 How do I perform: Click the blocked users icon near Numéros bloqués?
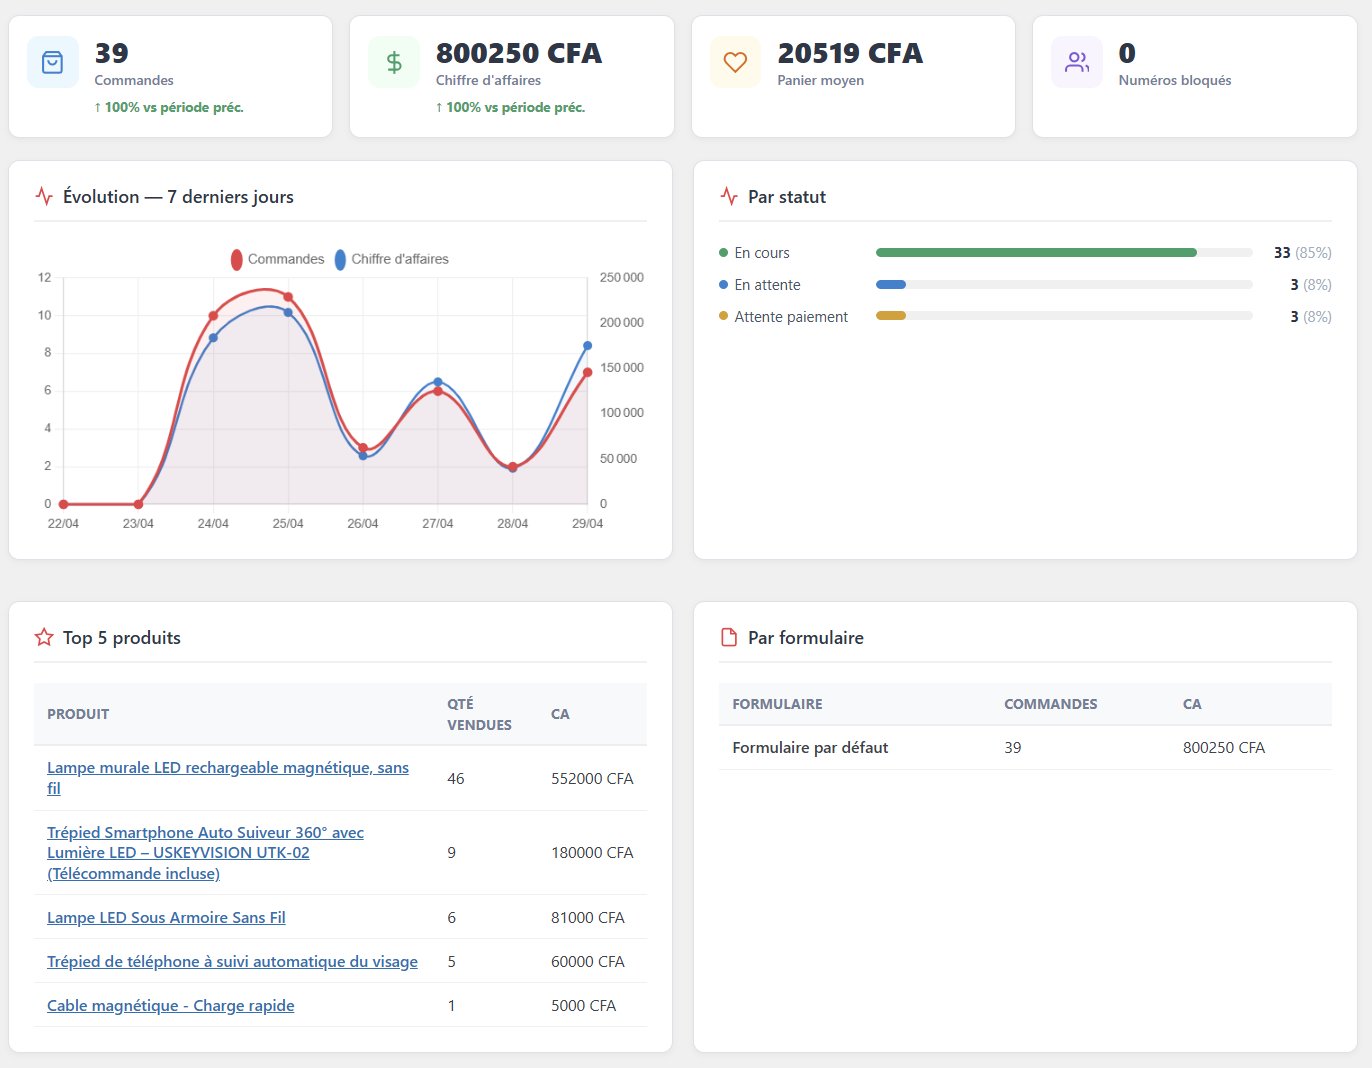pos(1076,61)
